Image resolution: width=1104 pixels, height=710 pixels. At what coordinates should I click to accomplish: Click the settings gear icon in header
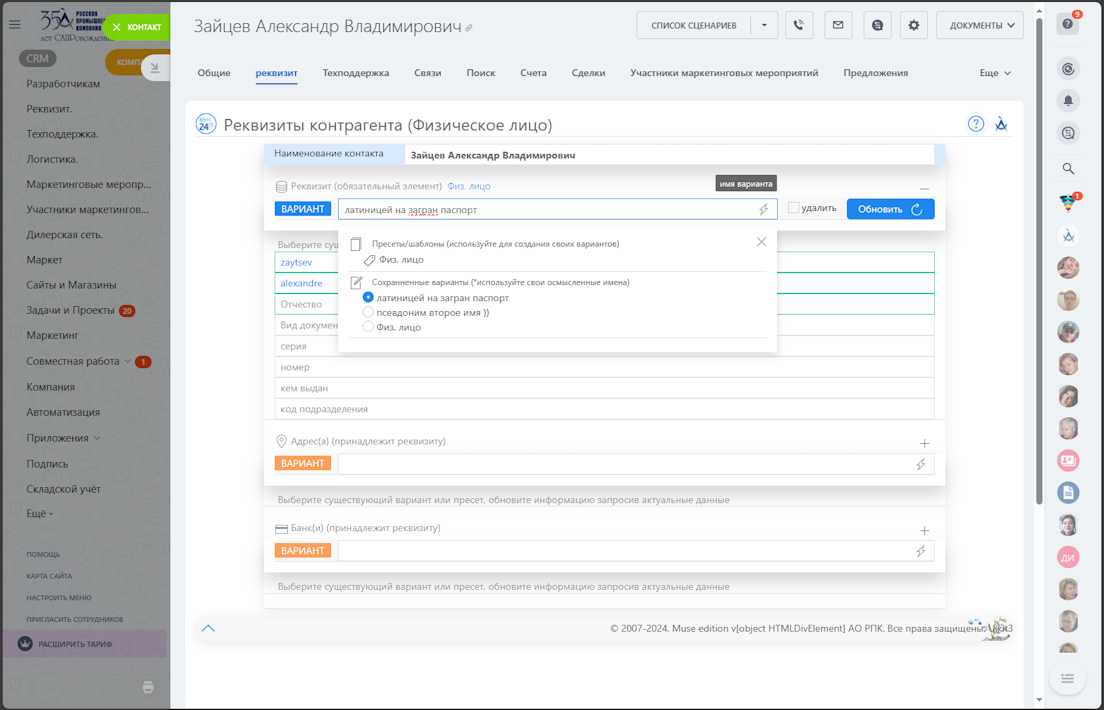click(913, 25)
